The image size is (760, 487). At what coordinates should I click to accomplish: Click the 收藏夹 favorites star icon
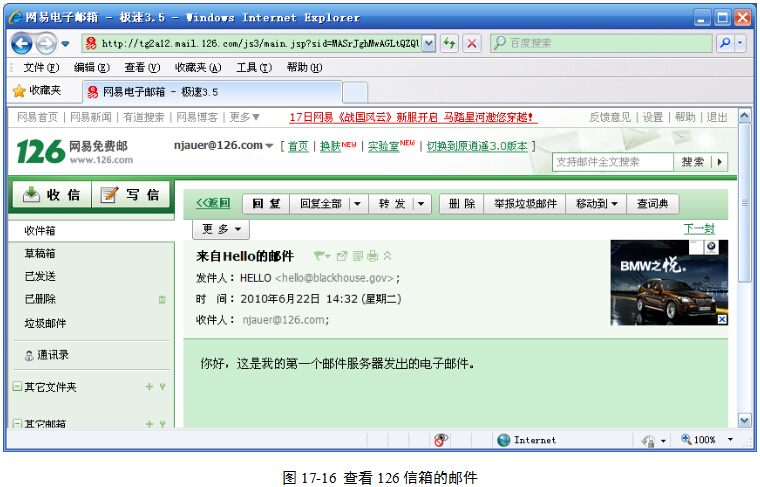click(19, 91)
